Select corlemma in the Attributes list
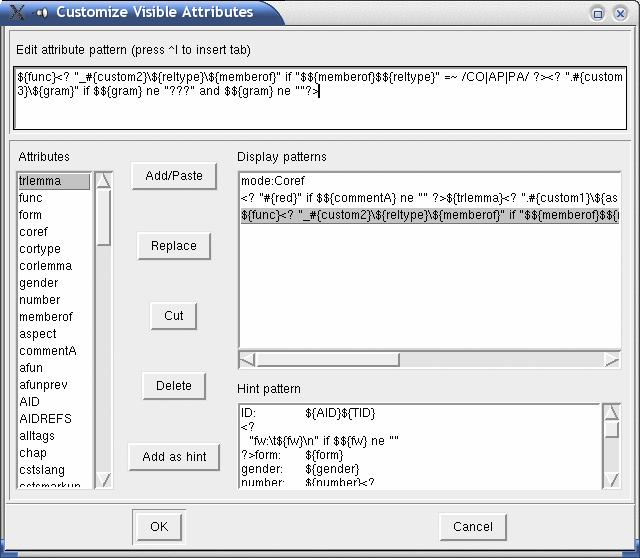Viewport: 640px width, 558px height. [x=54, y=266]
